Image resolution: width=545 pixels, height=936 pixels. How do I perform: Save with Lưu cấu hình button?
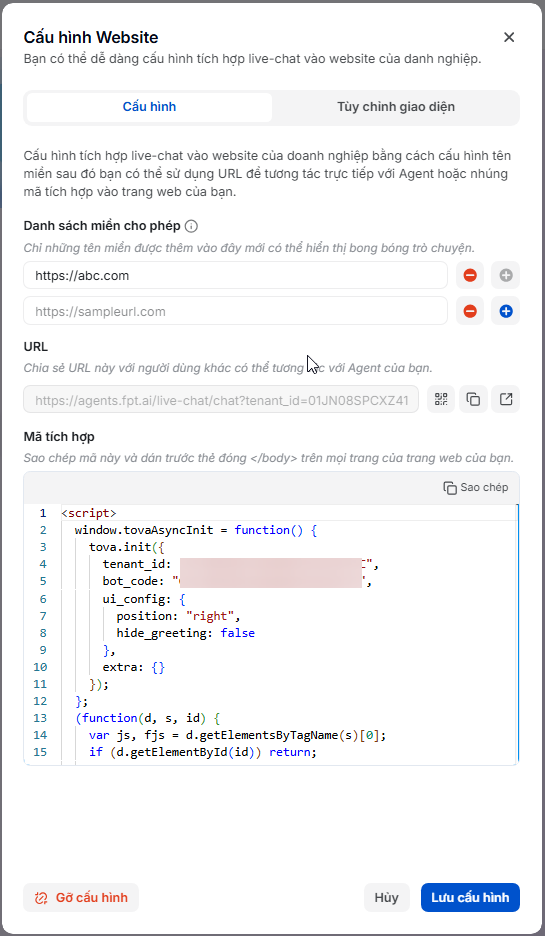470,898
